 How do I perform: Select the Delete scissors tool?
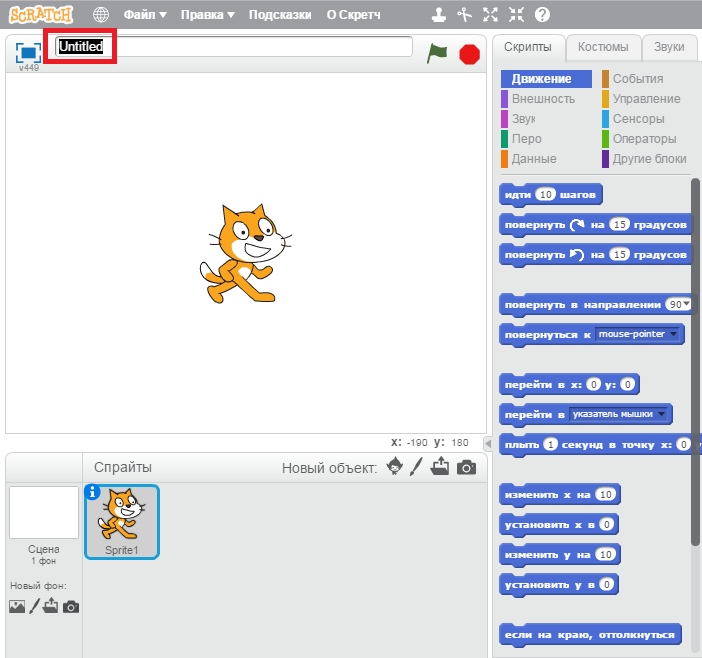coord(465,15)
